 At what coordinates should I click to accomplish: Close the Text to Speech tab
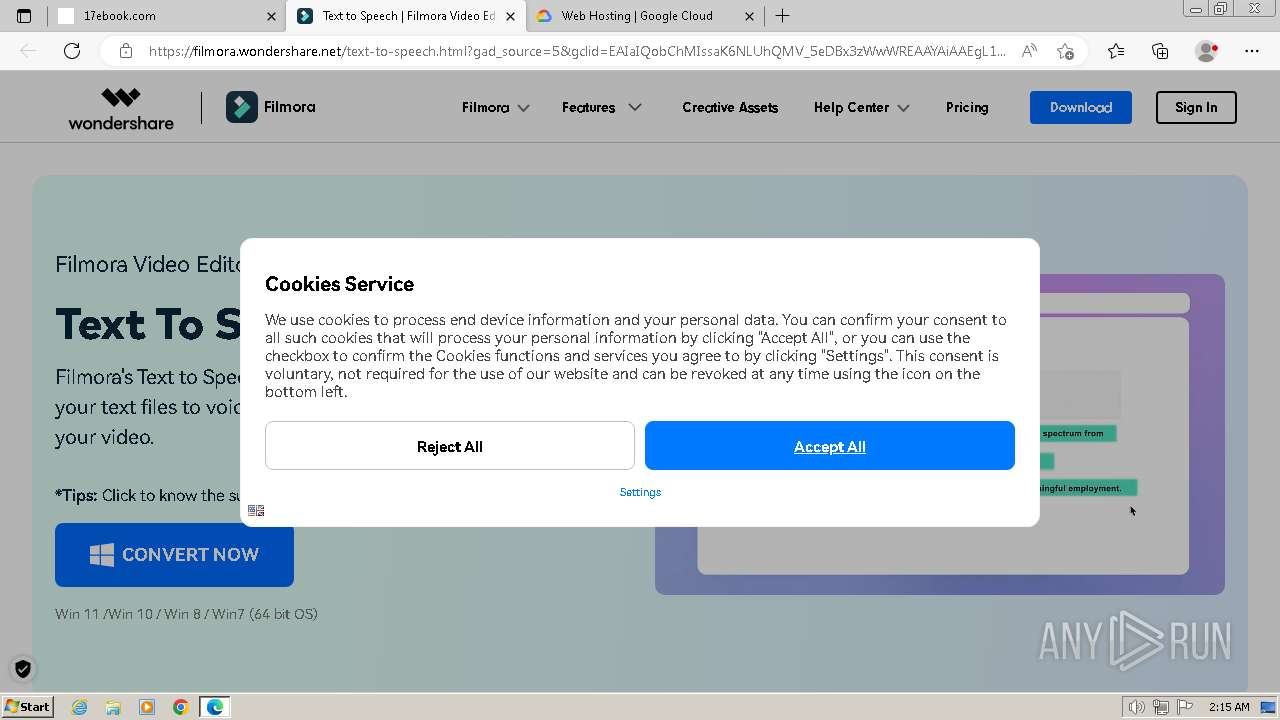click(x=510, y=16)
